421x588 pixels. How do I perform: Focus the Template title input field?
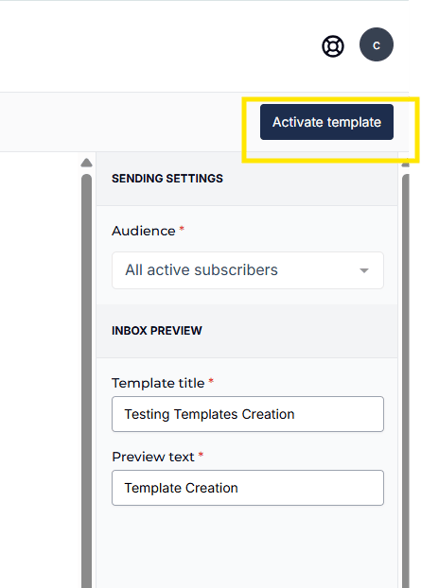coord(247,414)
